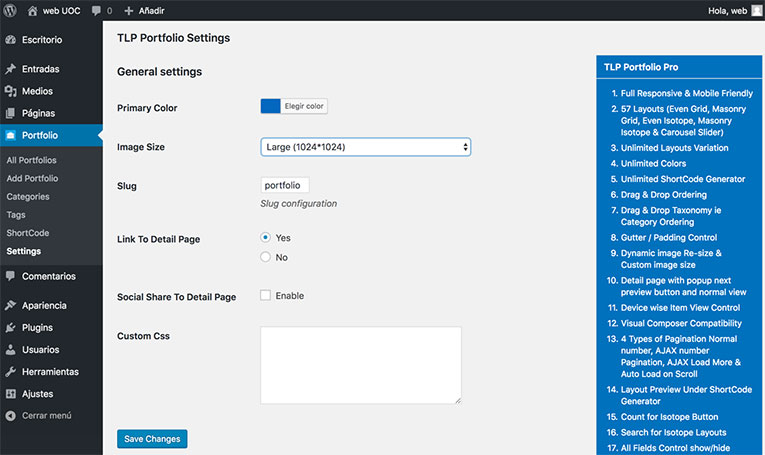Click 'Unlimited ShortCode Generator' list item
765x455 pixels.
683,179
